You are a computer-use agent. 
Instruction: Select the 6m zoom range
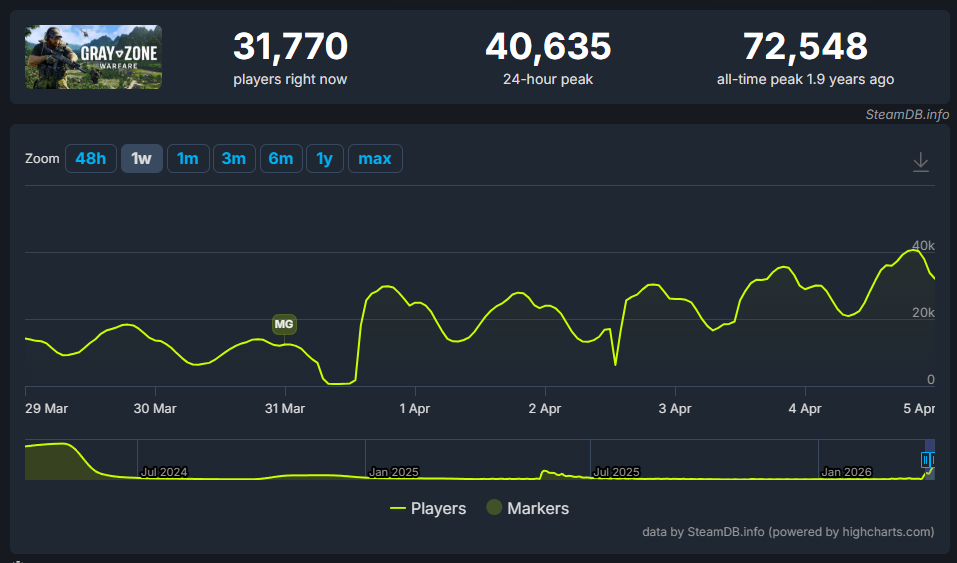click(281, 159)
